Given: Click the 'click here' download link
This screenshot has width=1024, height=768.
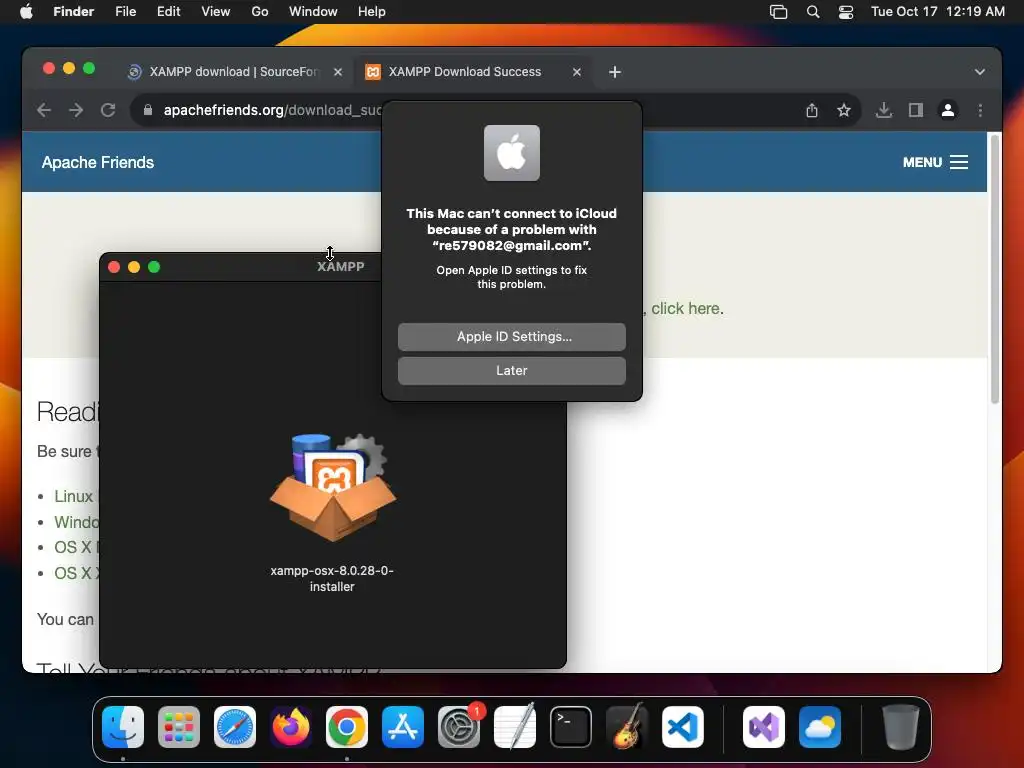Looking at the screenshot, I should [686, 308].
